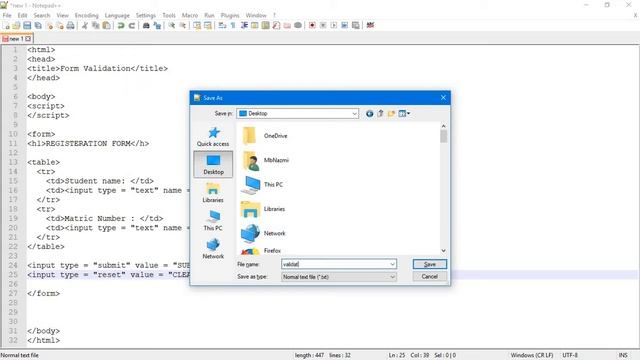Image resolution: width=640 pixels, height=360 pixels.
Task: Open the Search menu
Action: point(42,15)
